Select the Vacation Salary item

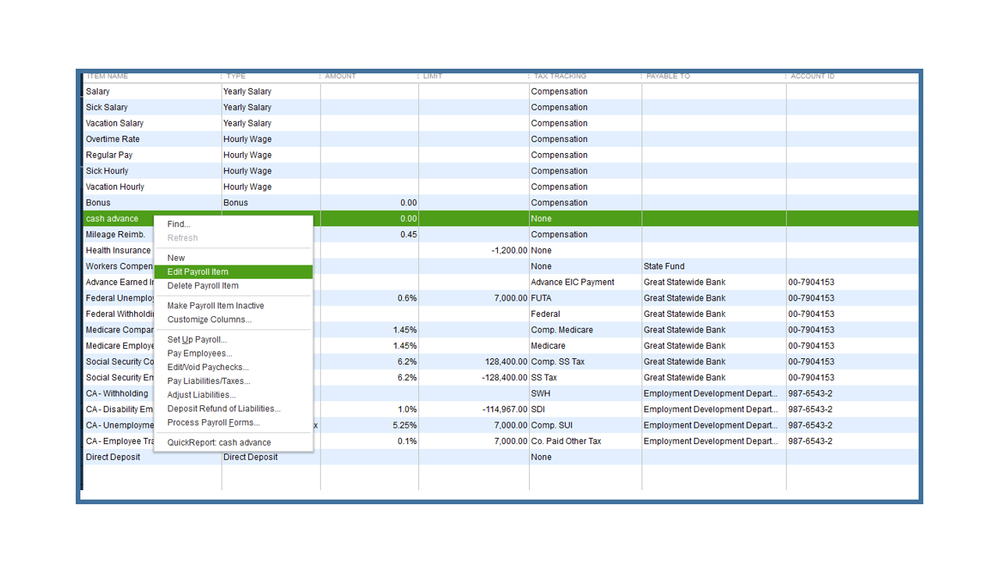coord(115,124)
